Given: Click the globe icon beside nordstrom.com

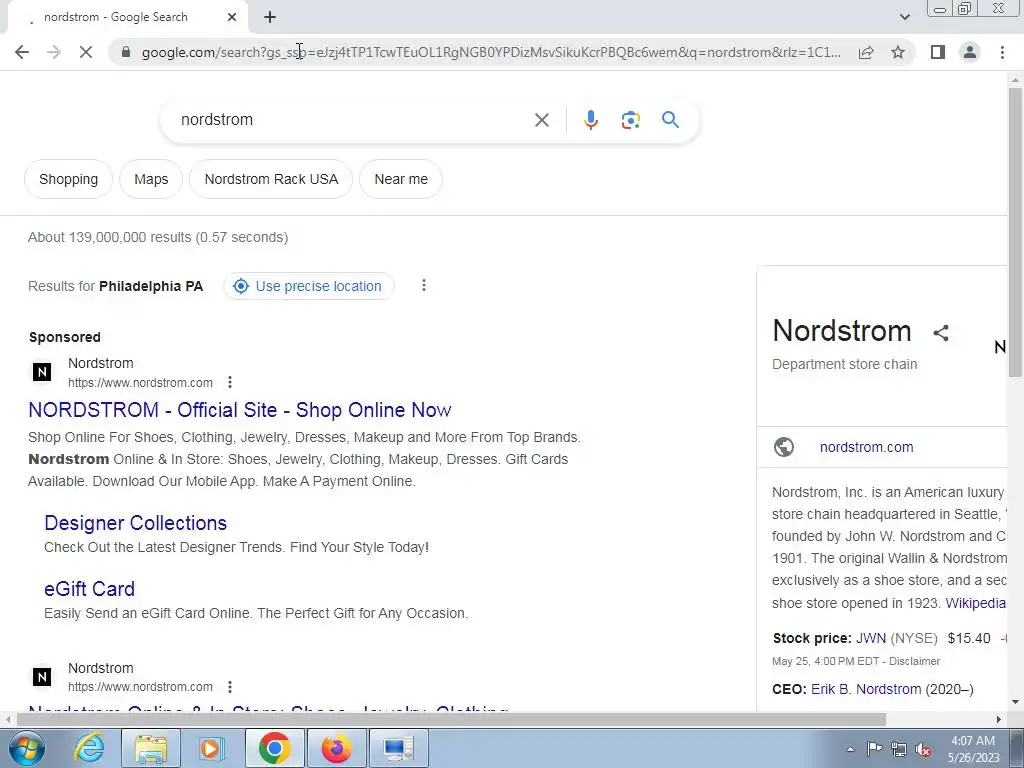Looking at the screenshot, I should pos(784,447).
